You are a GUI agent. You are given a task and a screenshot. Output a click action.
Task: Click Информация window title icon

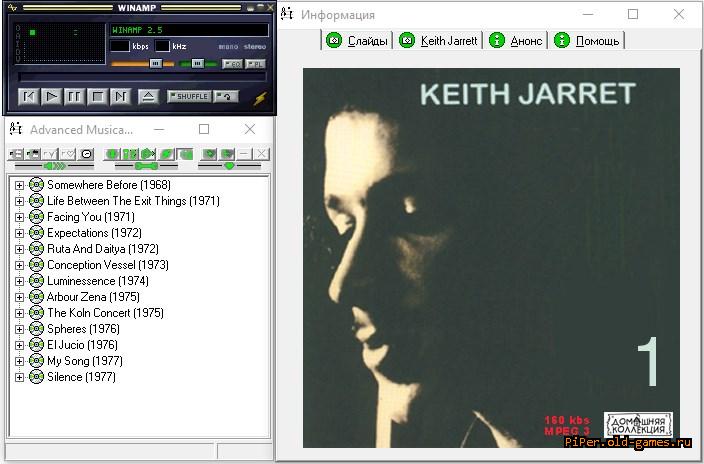coord(287,14)
